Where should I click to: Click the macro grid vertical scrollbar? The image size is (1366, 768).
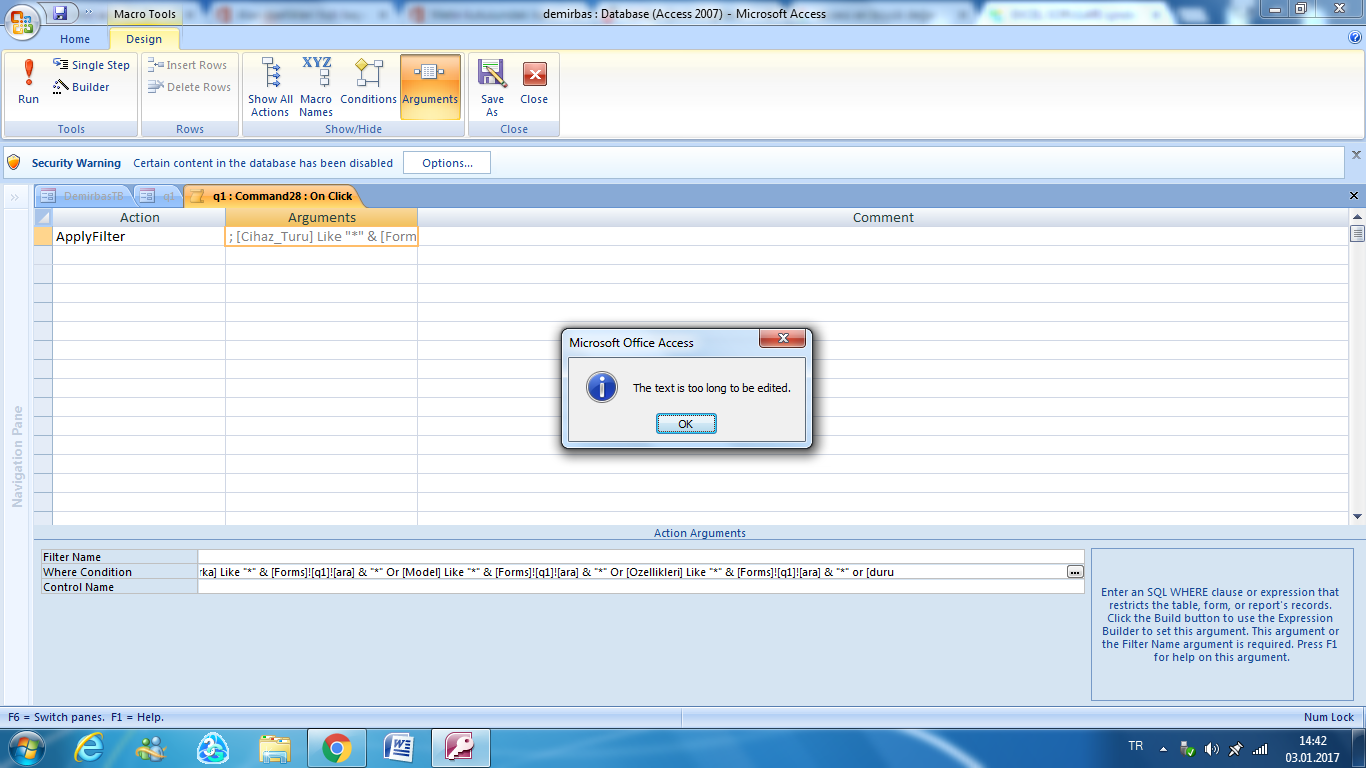pyautogui.click(x=1357, y=370)
